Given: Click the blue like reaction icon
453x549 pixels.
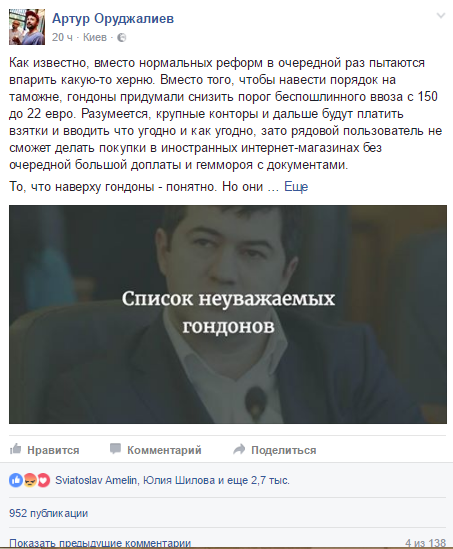Looking at the screenshot, I should (x=16, y=480).
